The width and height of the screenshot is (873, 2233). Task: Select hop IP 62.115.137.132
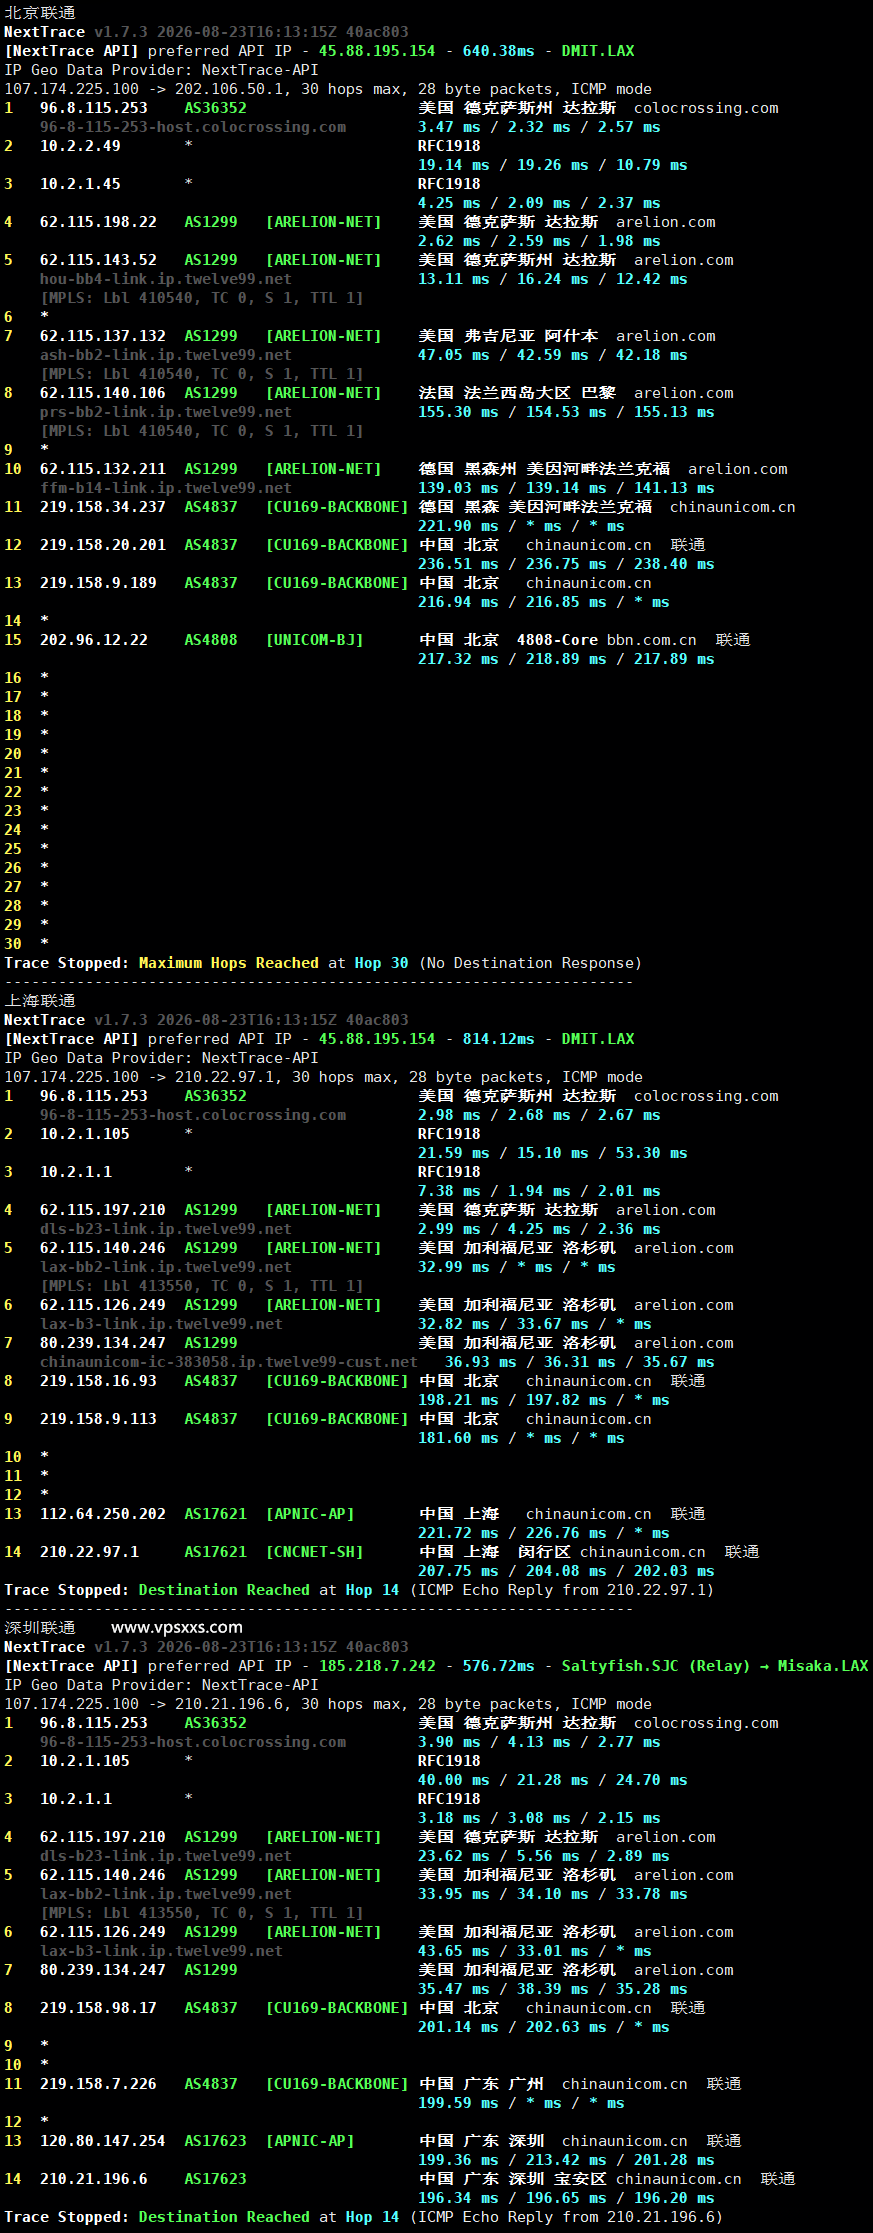pos(103,336)
